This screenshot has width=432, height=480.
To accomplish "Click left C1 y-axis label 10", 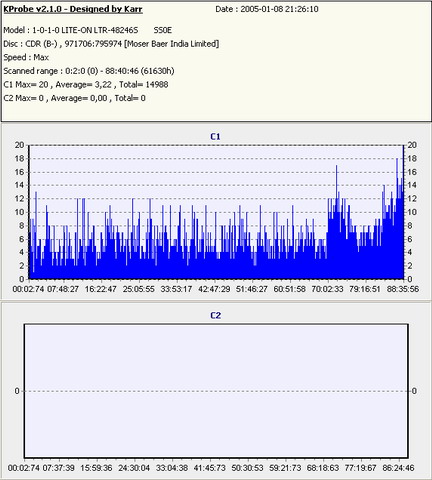I will click(x=19, y=212).
